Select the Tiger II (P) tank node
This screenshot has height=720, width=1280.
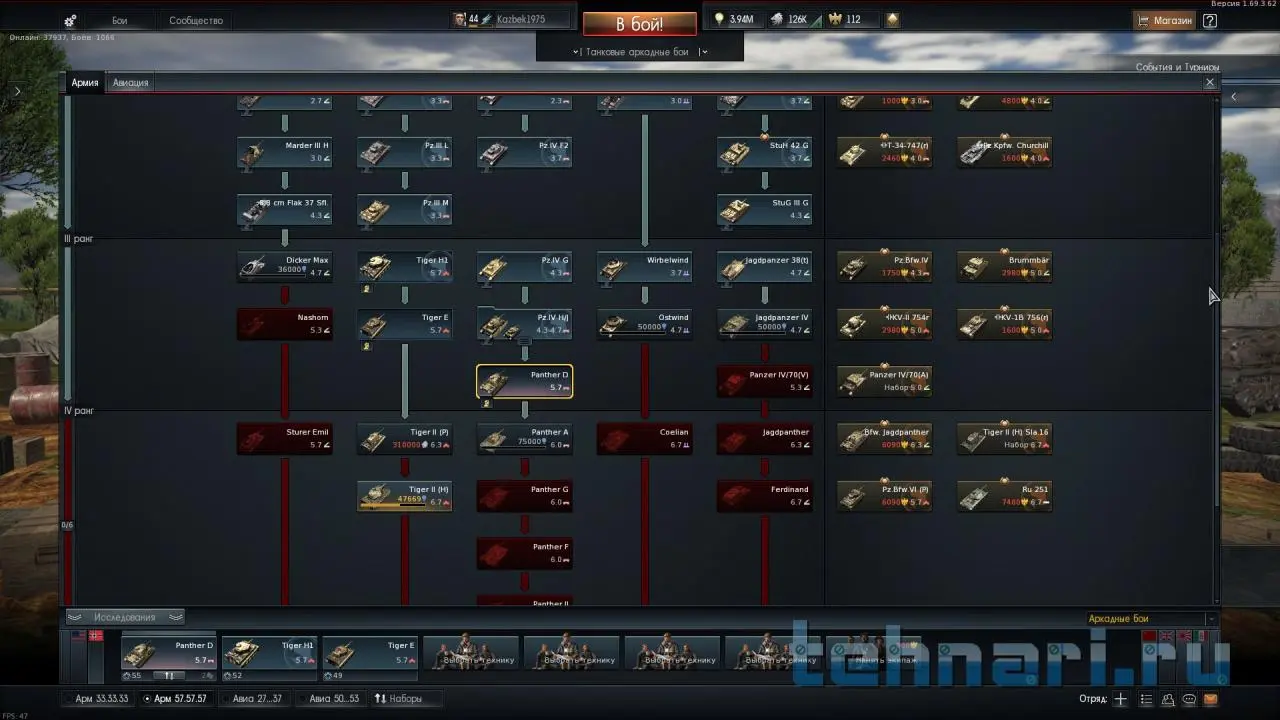pyautogui.click(x=405, y=438)
